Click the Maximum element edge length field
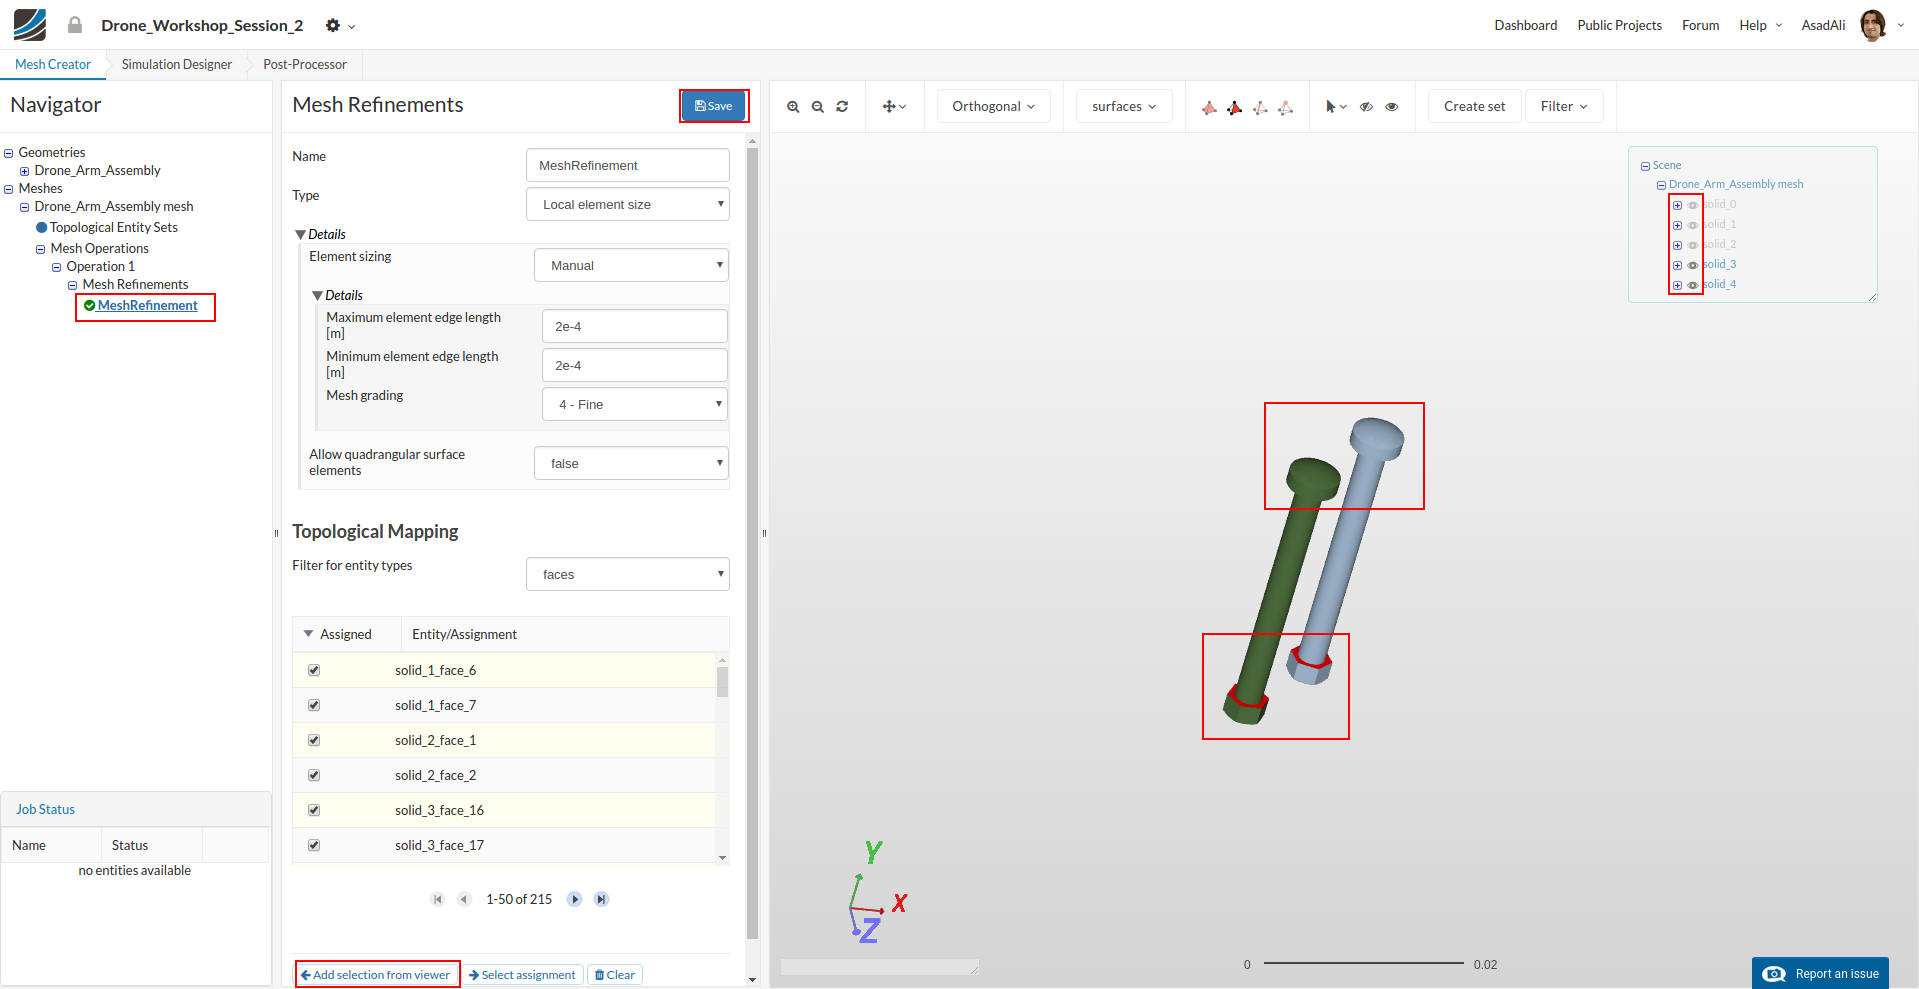 coord(635,326)
